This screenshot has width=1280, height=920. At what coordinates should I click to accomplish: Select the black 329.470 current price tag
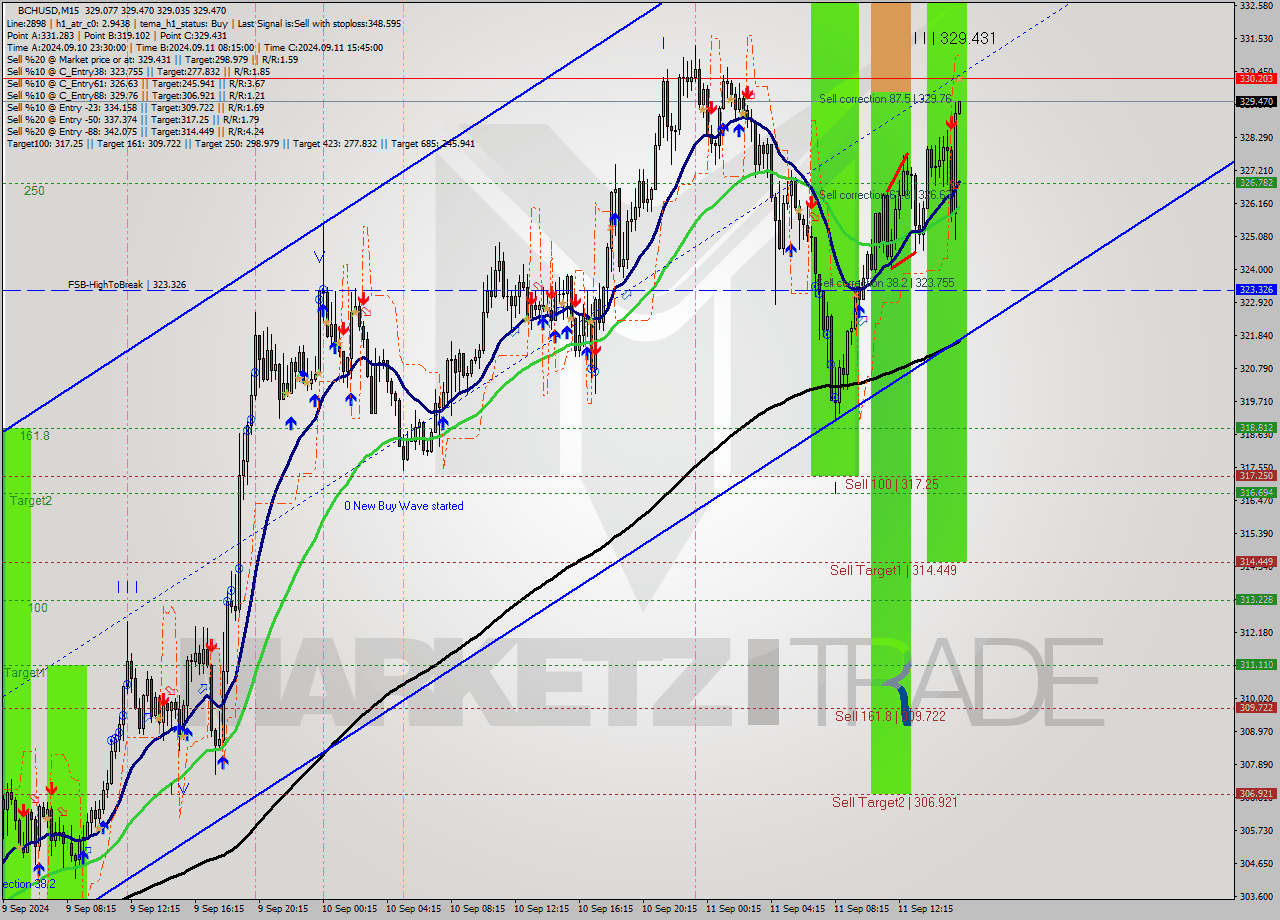[1256, 101]
